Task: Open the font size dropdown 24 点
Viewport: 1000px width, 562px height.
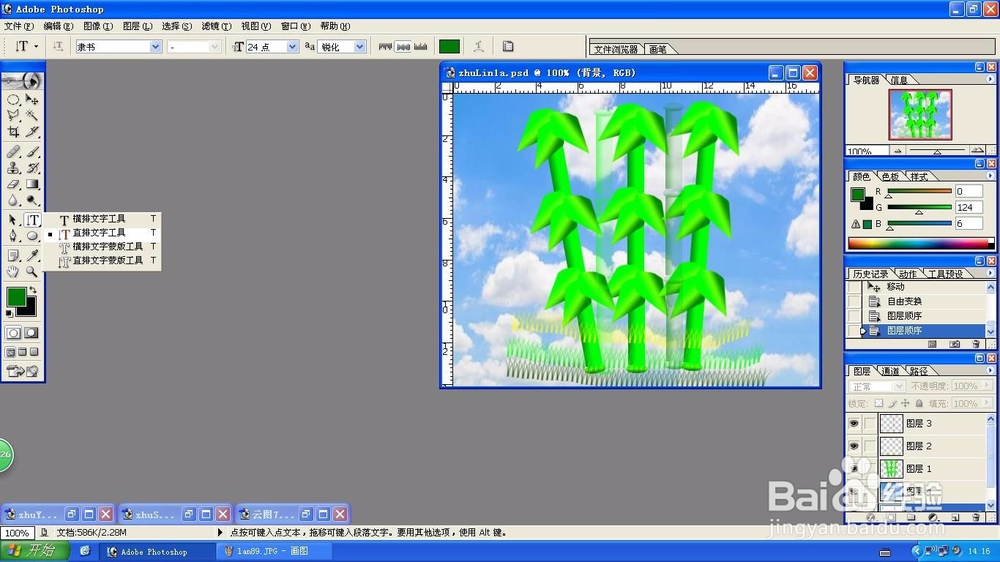Action: point(292,47)
